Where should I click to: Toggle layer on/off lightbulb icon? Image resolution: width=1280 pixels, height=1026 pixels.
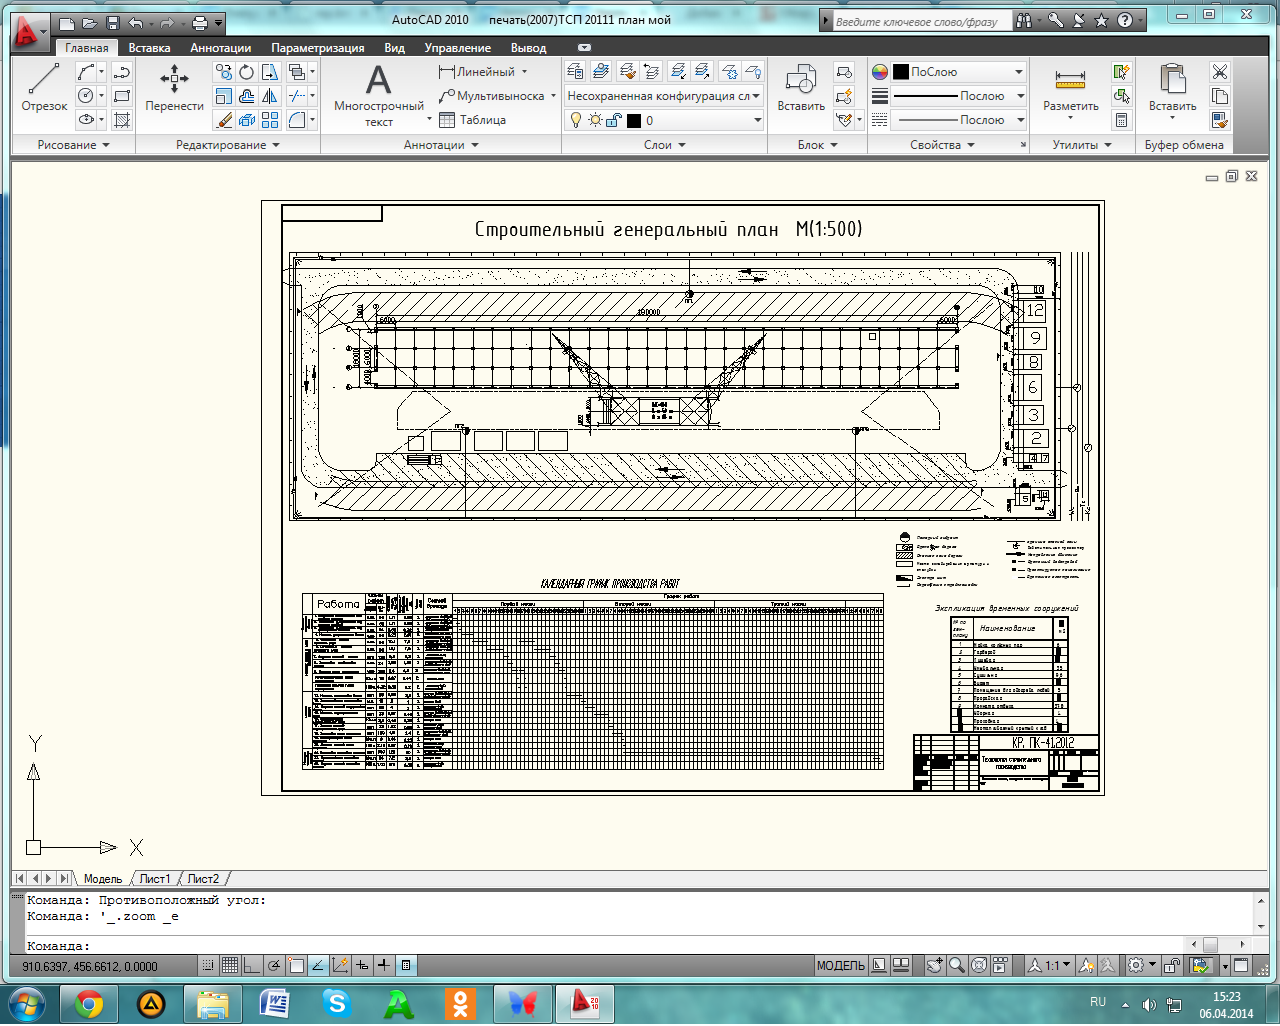click(x=575, y=120)
